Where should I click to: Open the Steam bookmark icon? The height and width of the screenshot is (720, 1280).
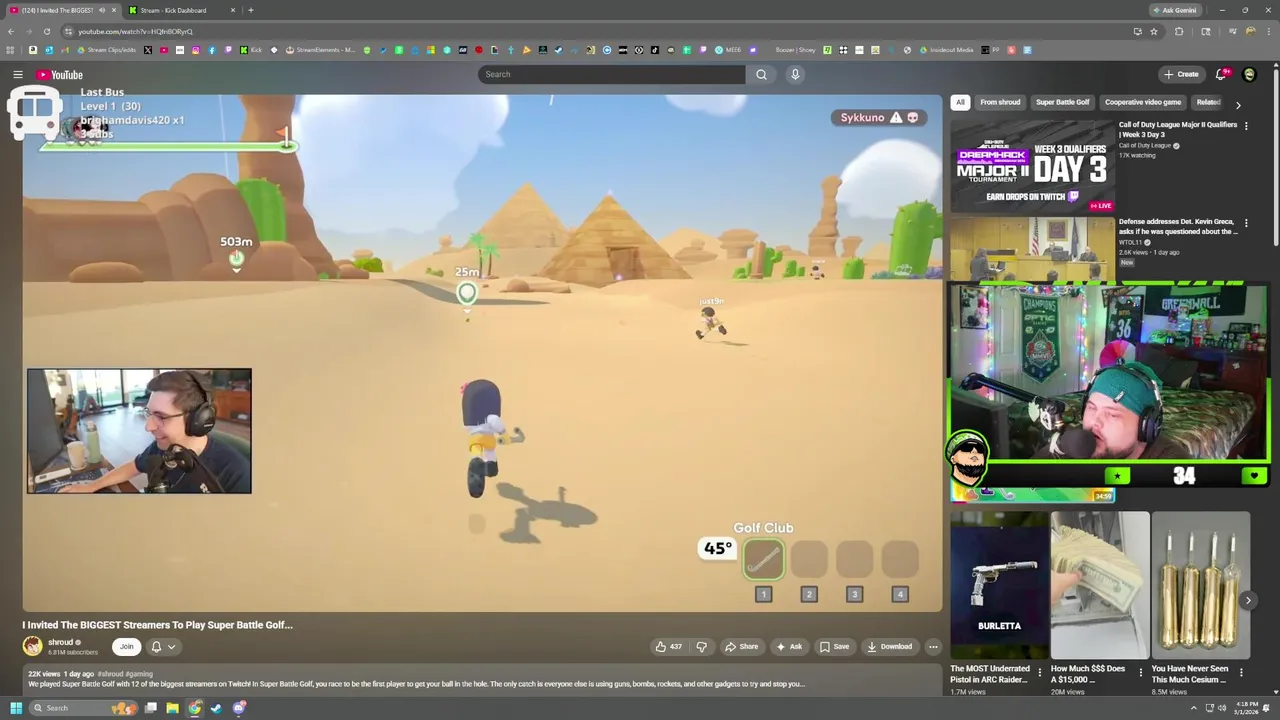coord(558,50)
